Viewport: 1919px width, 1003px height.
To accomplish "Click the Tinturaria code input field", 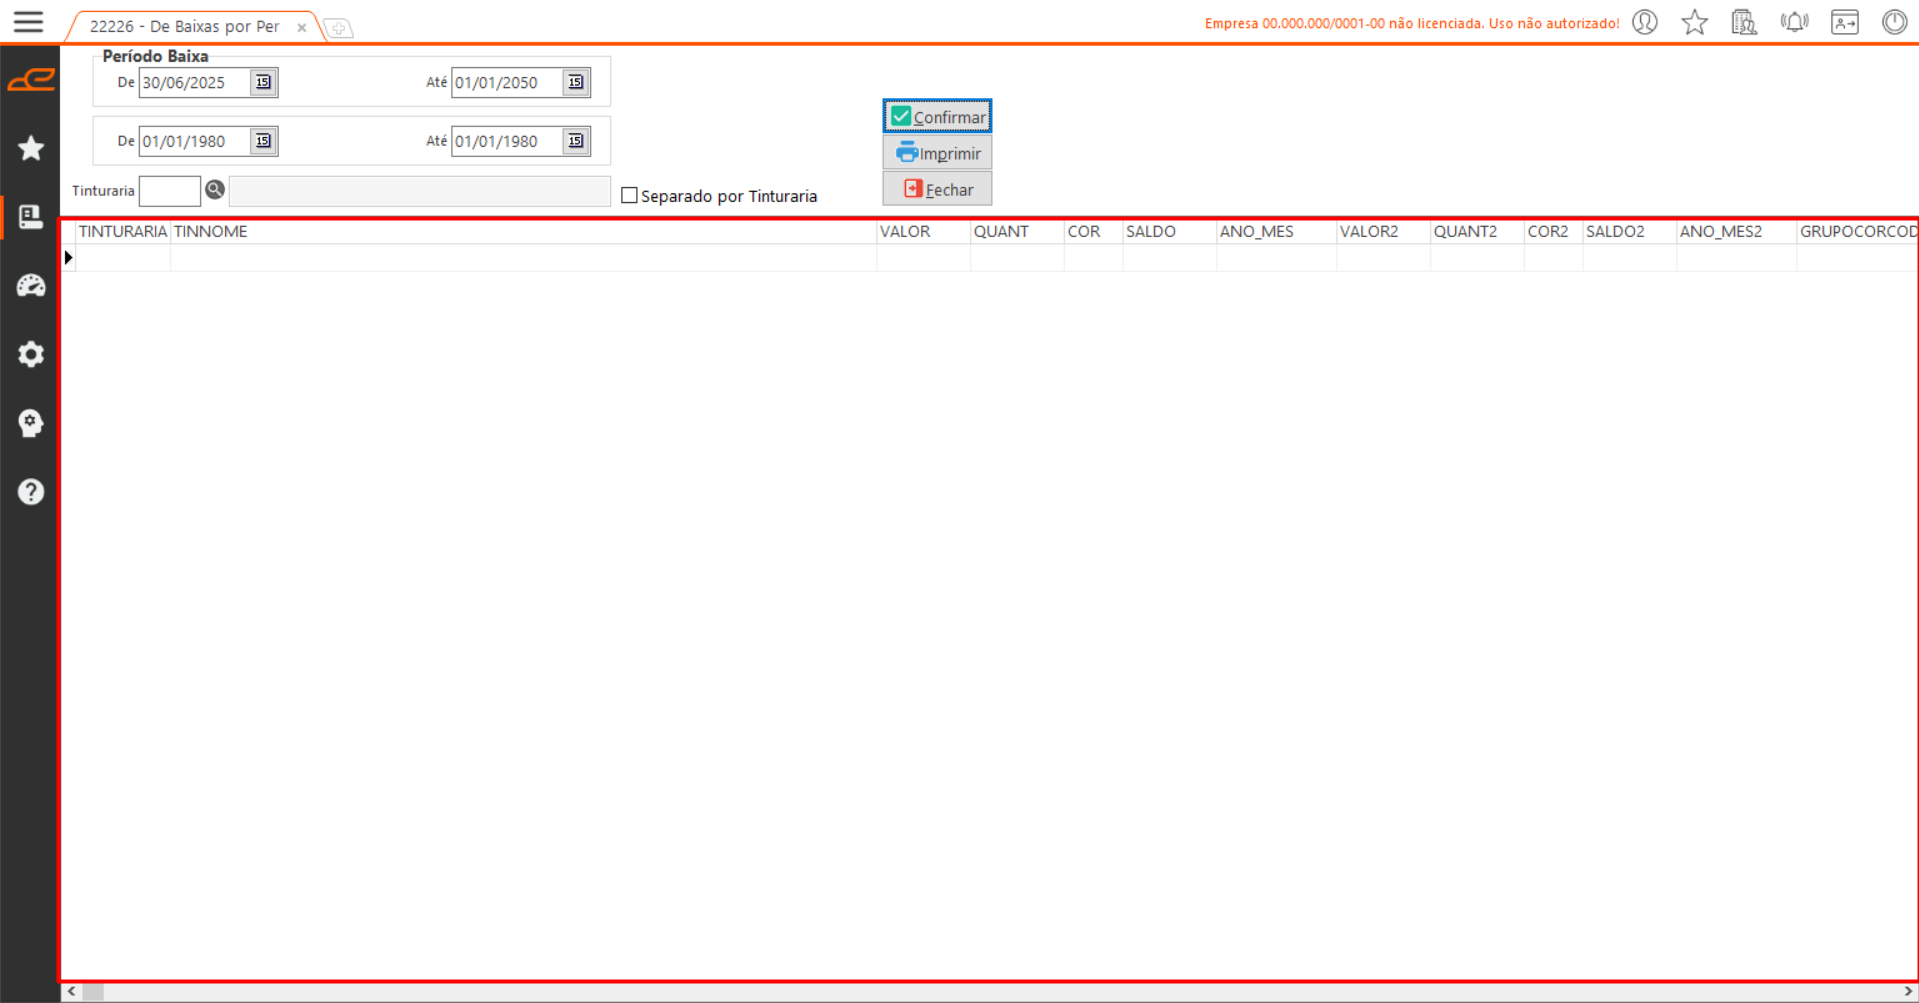I will pyautogui.click(x=170, y=191).
